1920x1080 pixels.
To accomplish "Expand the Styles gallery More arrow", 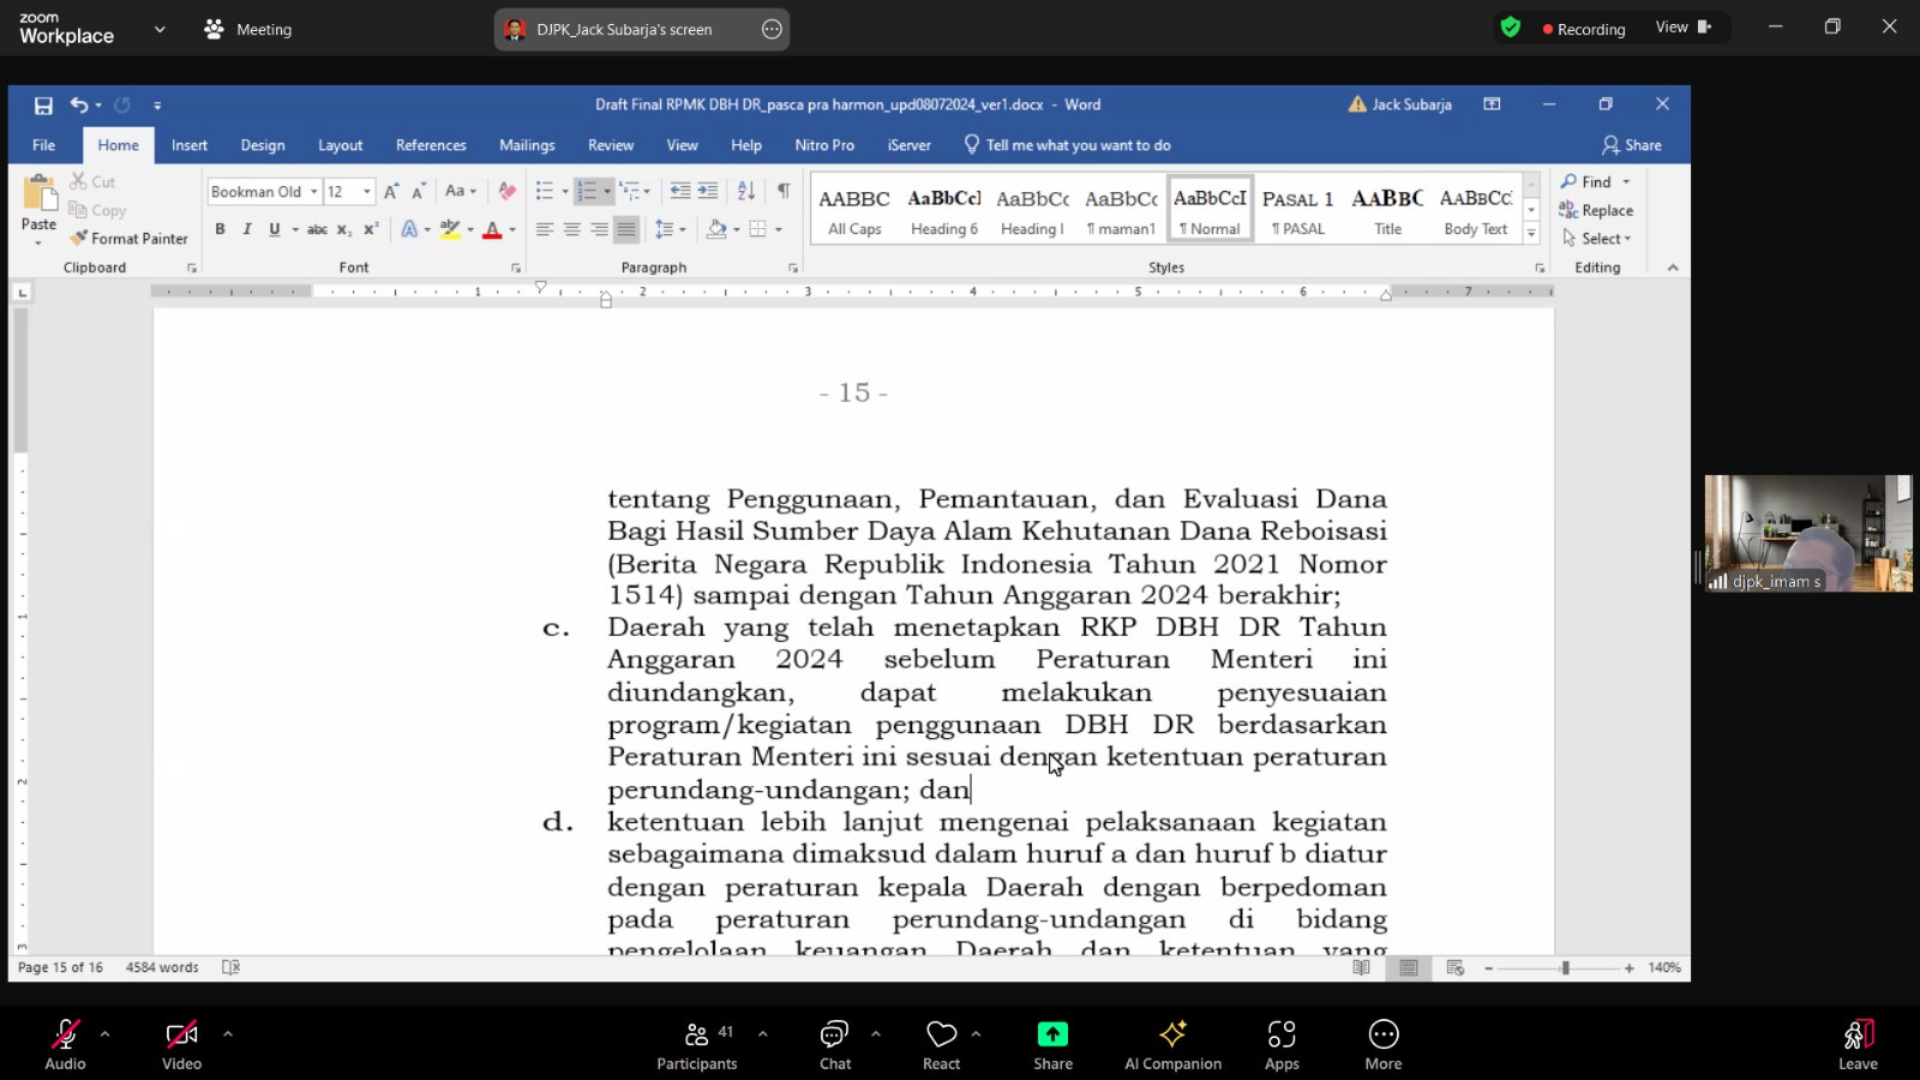I will (x=1531, y=233).
